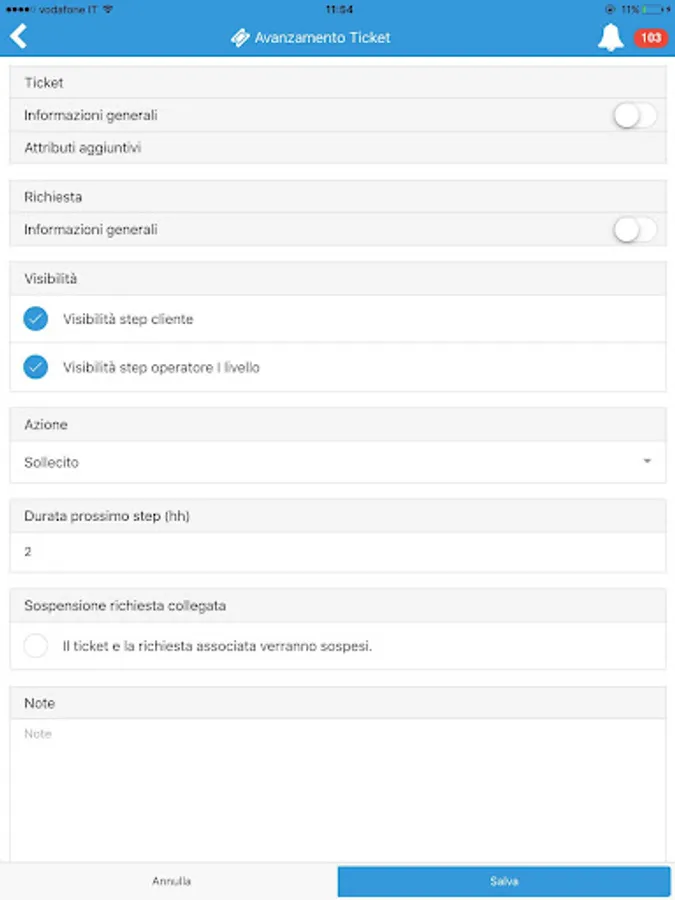Open the notifications bell
This screenshot has width=675, height=900.
click(610, 38)
